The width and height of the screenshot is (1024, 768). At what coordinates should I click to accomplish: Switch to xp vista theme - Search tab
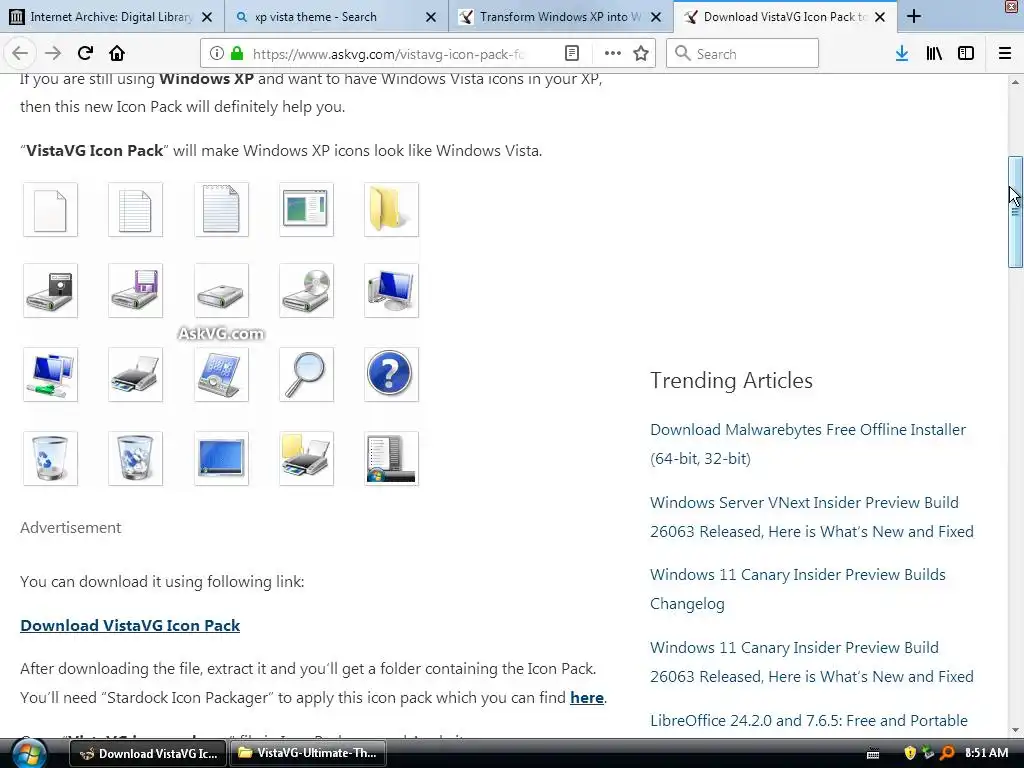[x=336, y=17]
